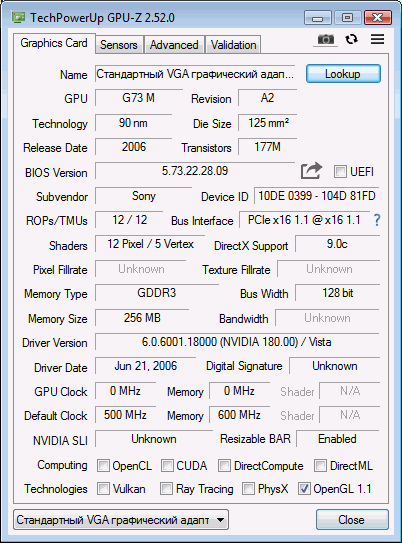Click the Technology field showing 90 nm
Screen dimensions: 402x543
click(x=133, y=123)
